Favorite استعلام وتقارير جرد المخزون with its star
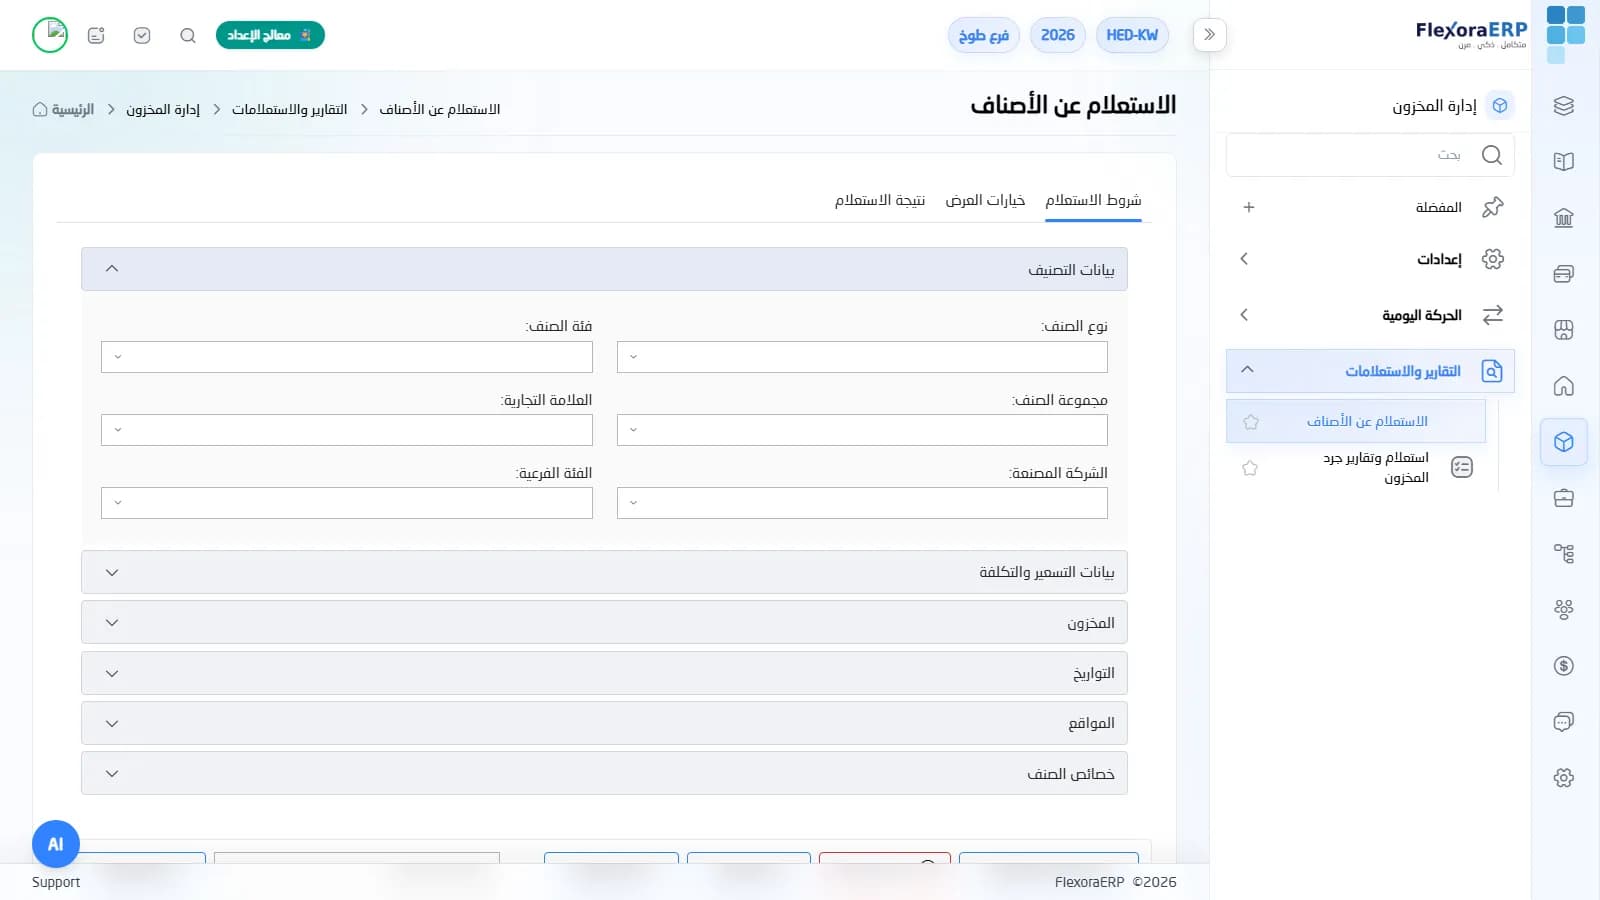The image size is (1600, 900). 1250,468
